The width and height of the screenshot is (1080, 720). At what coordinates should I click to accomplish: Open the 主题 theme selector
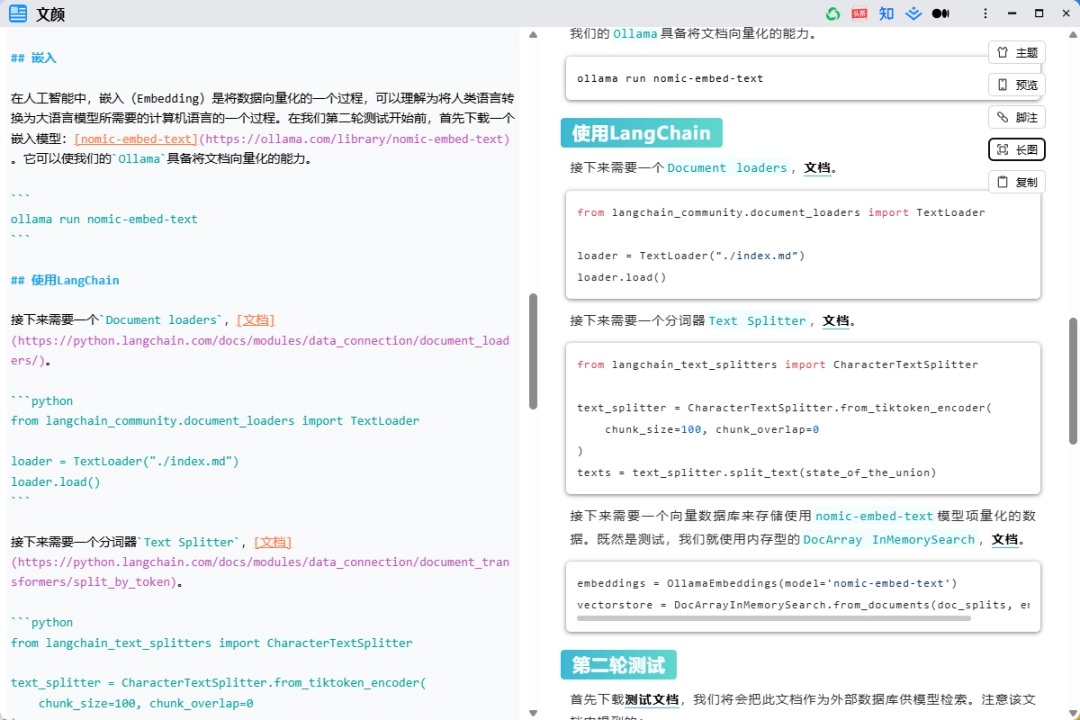coord(1016,52)
